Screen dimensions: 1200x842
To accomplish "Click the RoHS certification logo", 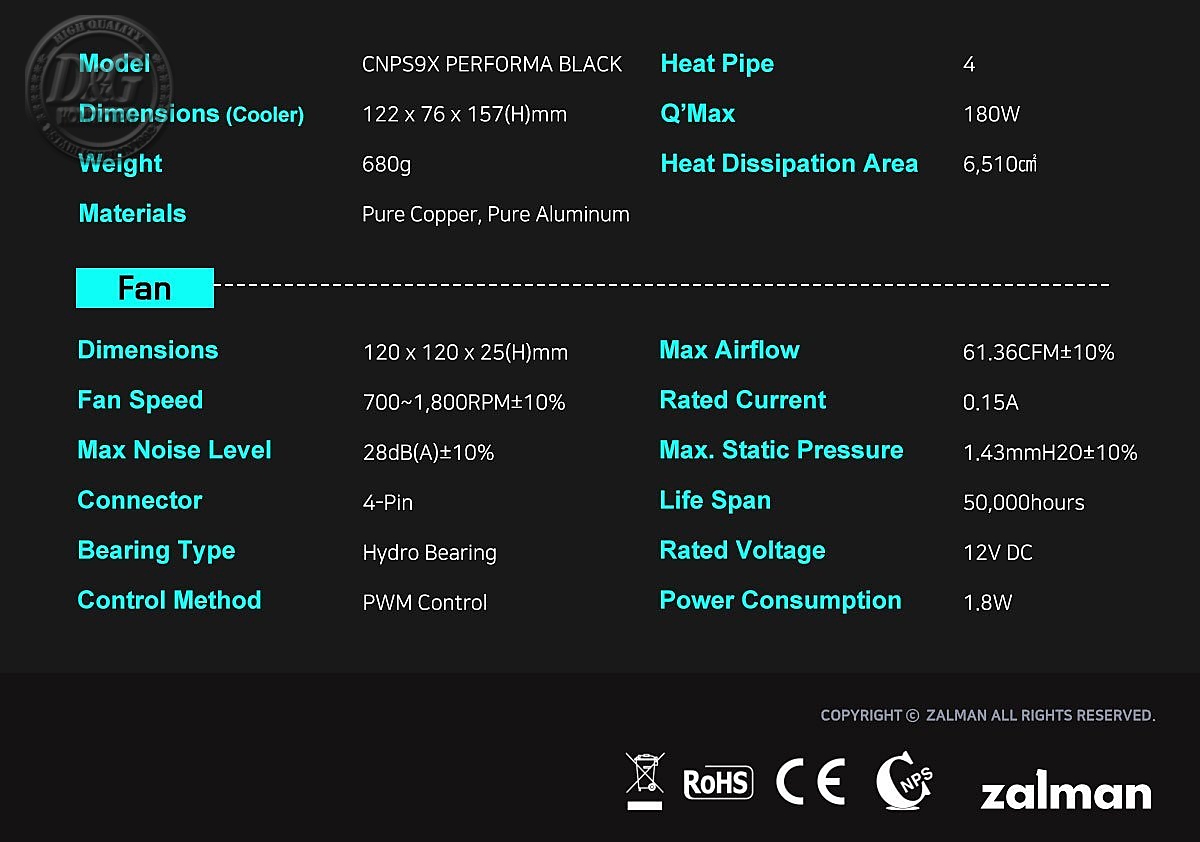I will click(717, 782).
